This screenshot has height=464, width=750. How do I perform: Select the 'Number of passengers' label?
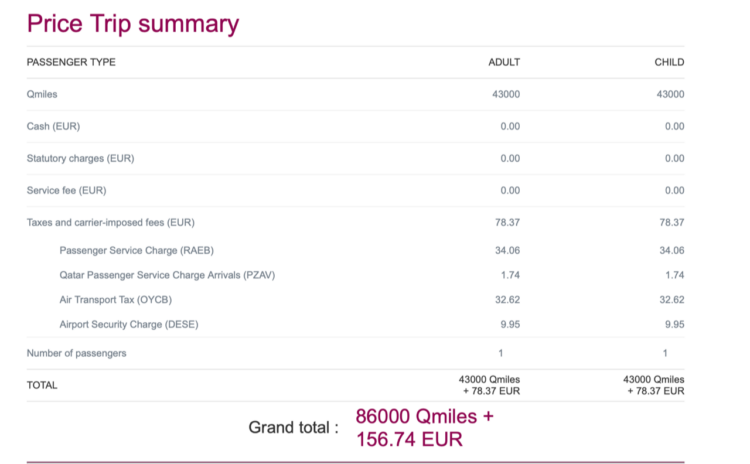click(77, 353)
